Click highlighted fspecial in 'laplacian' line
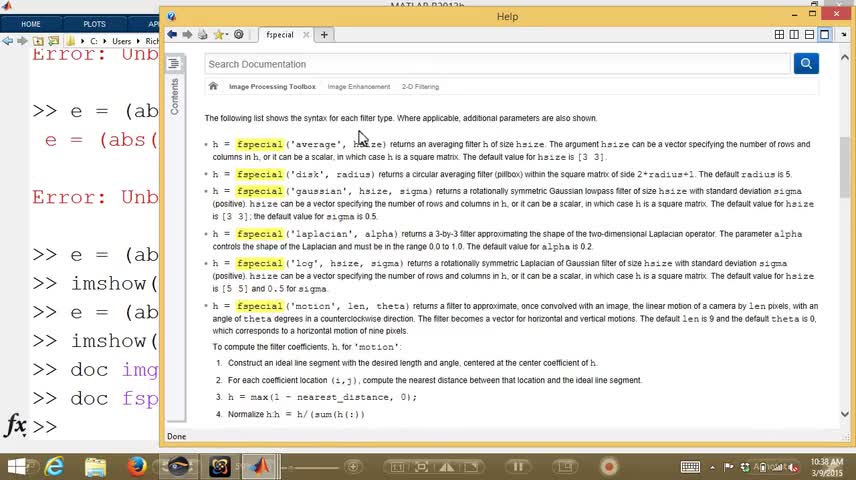 tap(259, 234)
